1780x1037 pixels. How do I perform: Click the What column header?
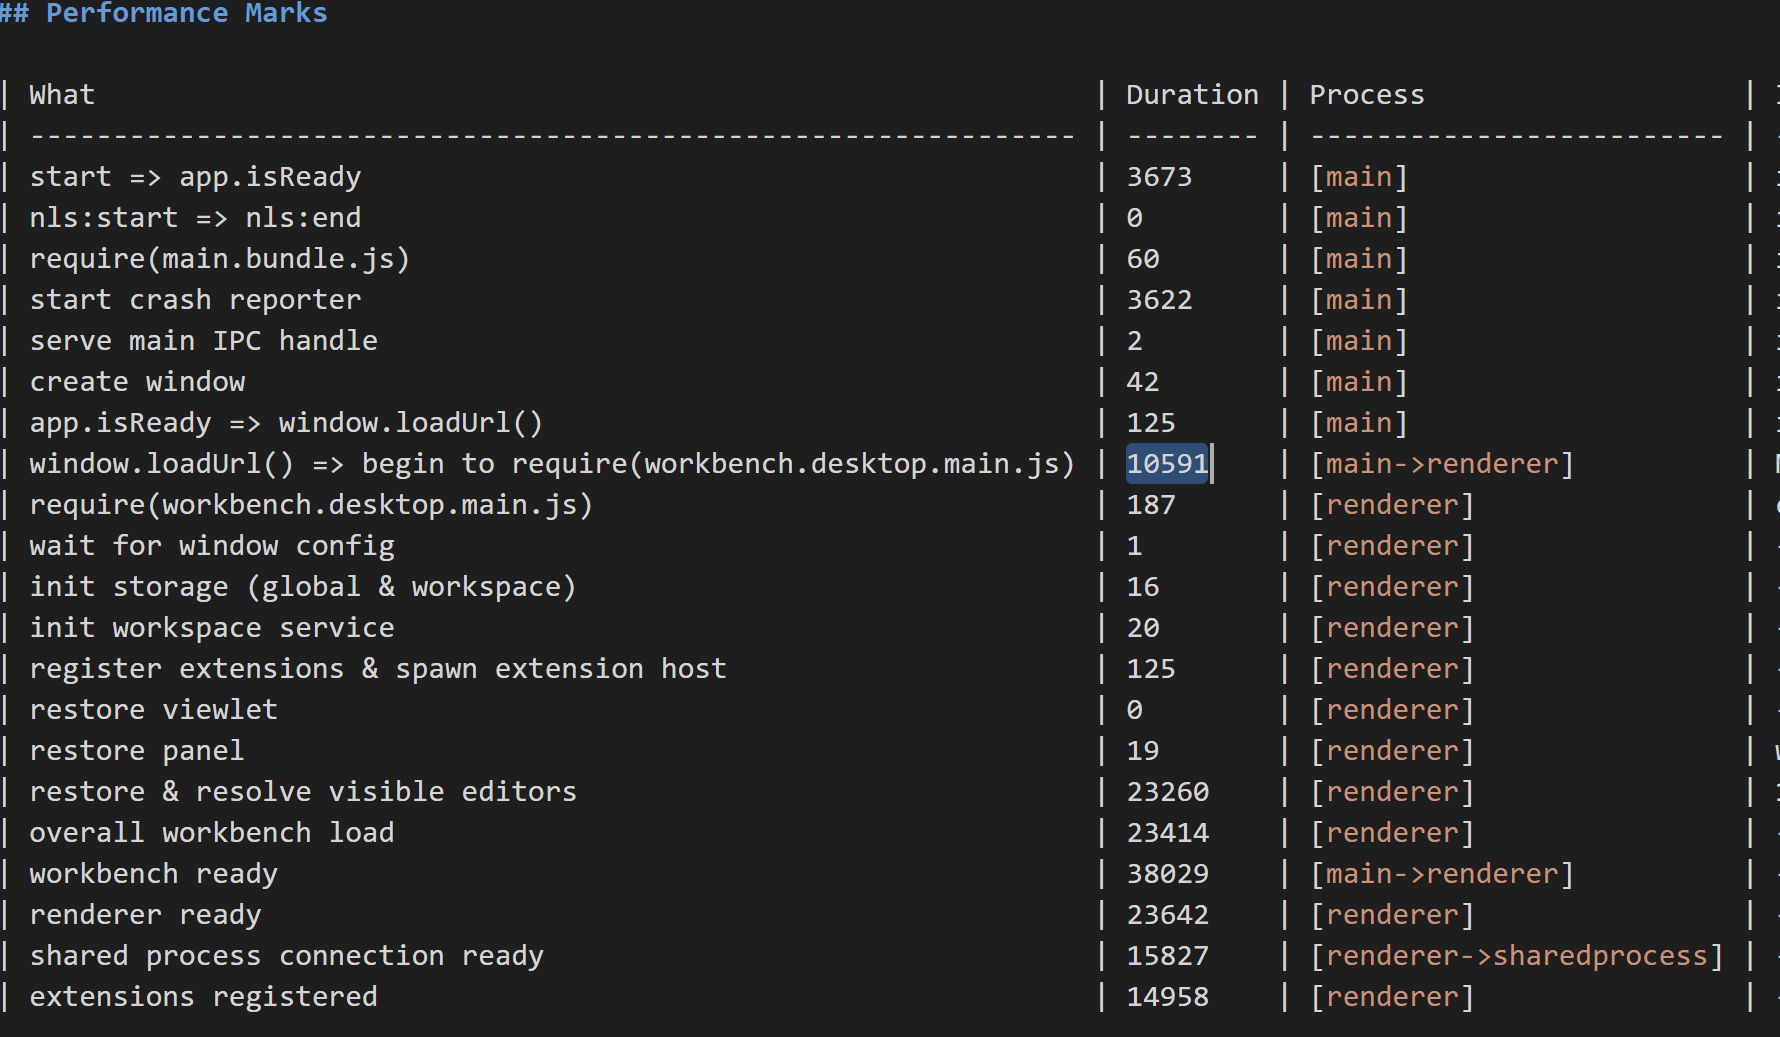61,94
